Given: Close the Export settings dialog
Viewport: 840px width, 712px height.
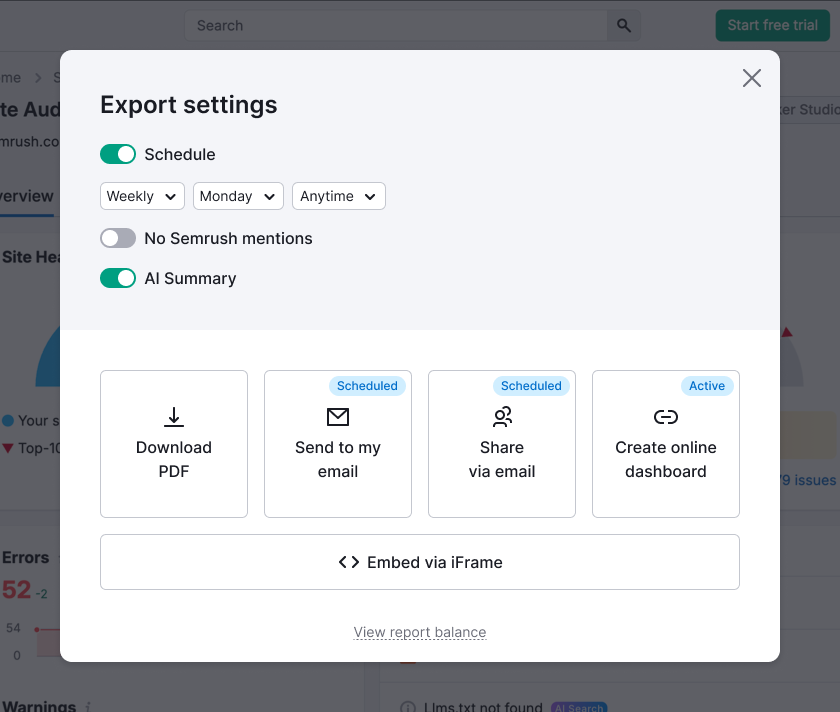Looking at the screenshot, I should click(752, 78).
